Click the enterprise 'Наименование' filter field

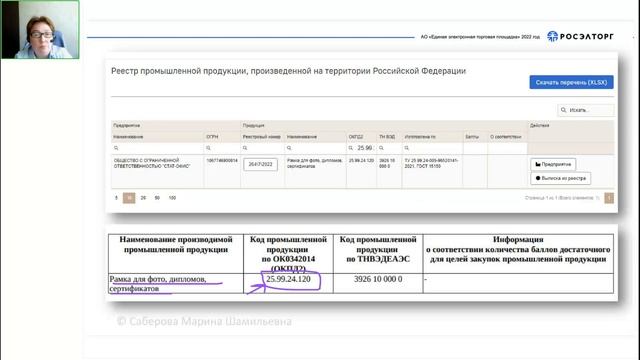click(x=157, y=148)
